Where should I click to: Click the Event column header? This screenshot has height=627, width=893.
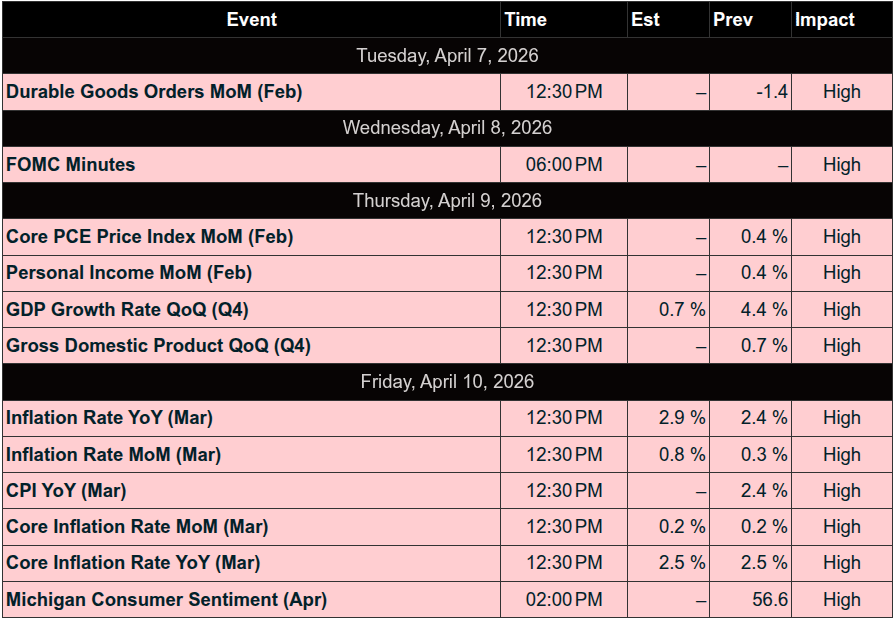tap(252, 19)
